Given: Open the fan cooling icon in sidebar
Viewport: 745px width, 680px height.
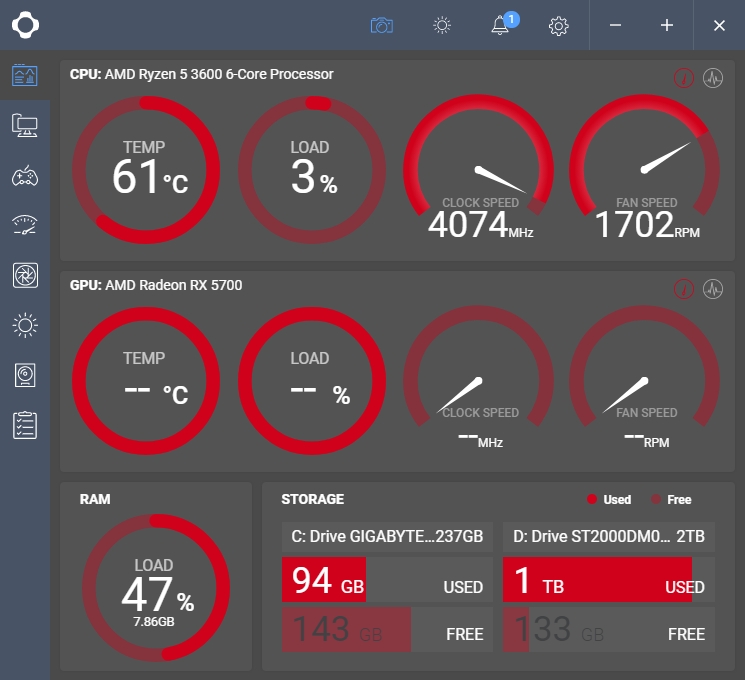Looking at the screenshot, I should (x=25, y=275).
